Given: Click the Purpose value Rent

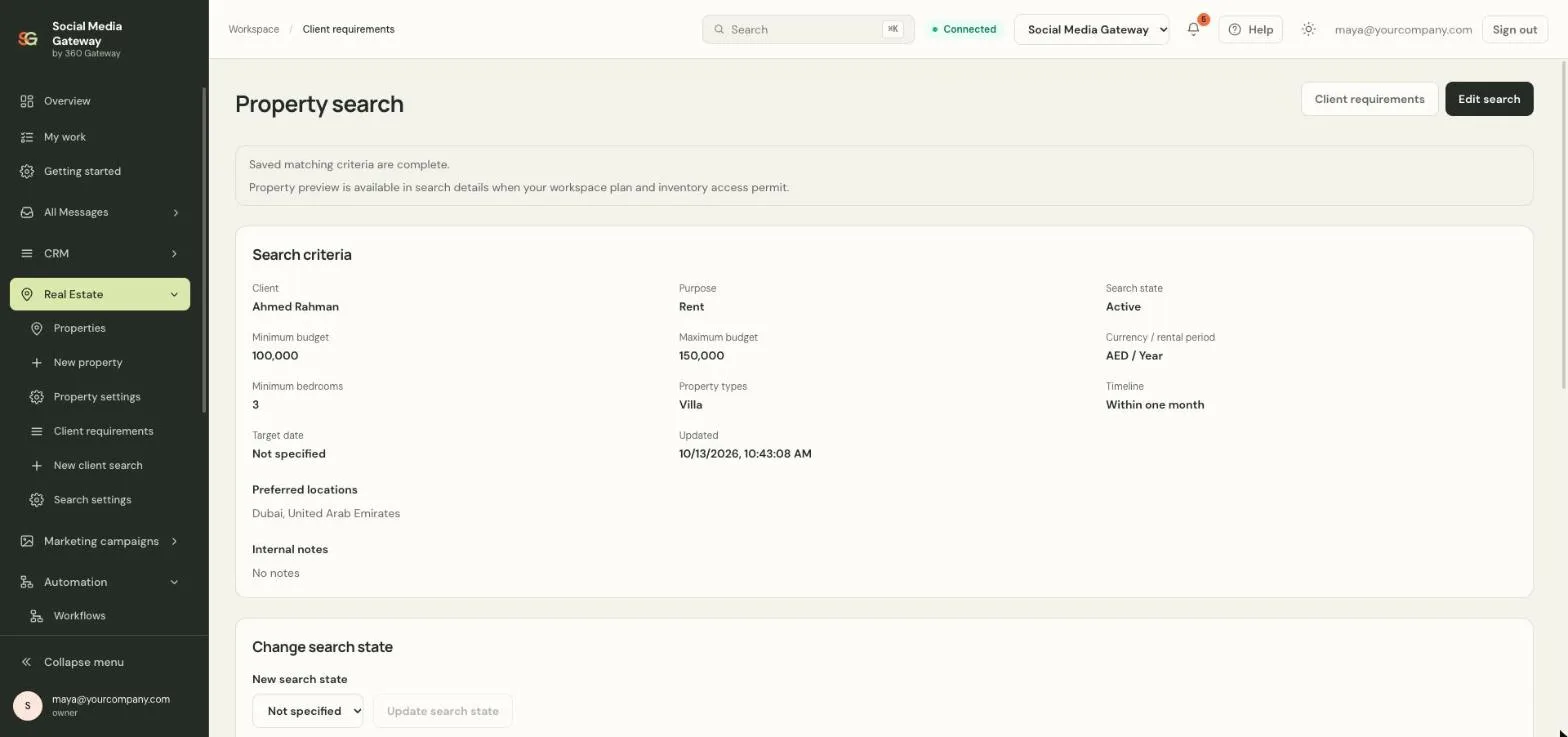Looking at the screenshot, I should point(691,307).
